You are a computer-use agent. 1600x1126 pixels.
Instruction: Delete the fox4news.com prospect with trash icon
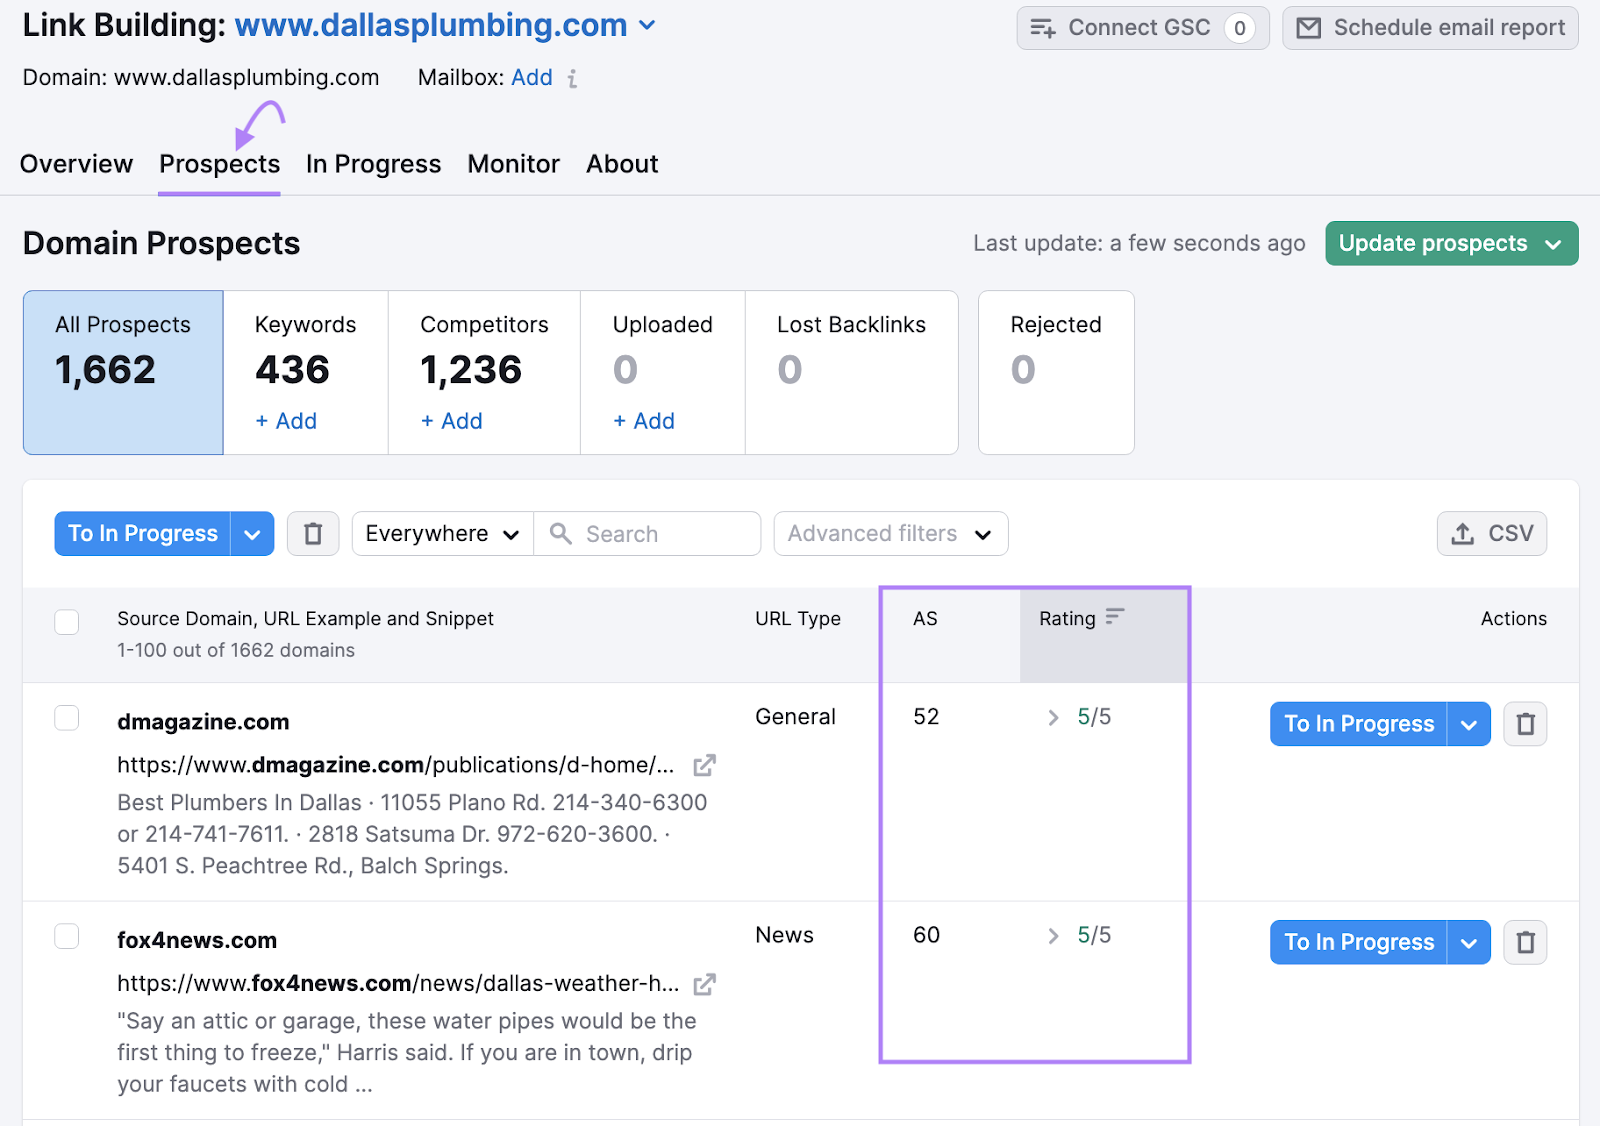pos(1525,941)
